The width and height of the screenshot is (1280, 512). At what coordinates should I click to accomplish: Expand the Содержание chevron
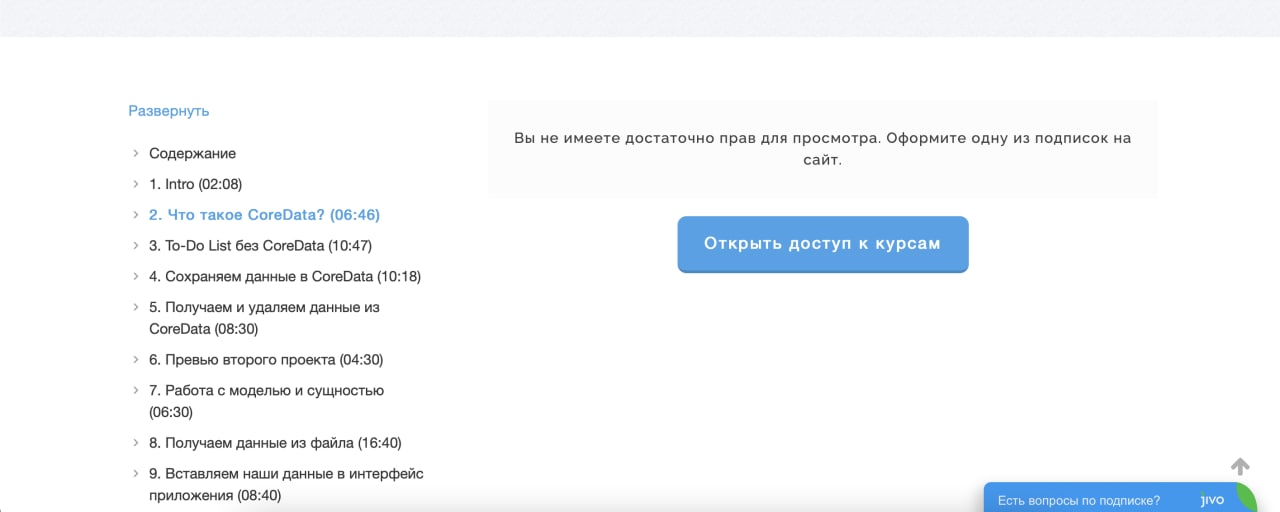(135, 153)
